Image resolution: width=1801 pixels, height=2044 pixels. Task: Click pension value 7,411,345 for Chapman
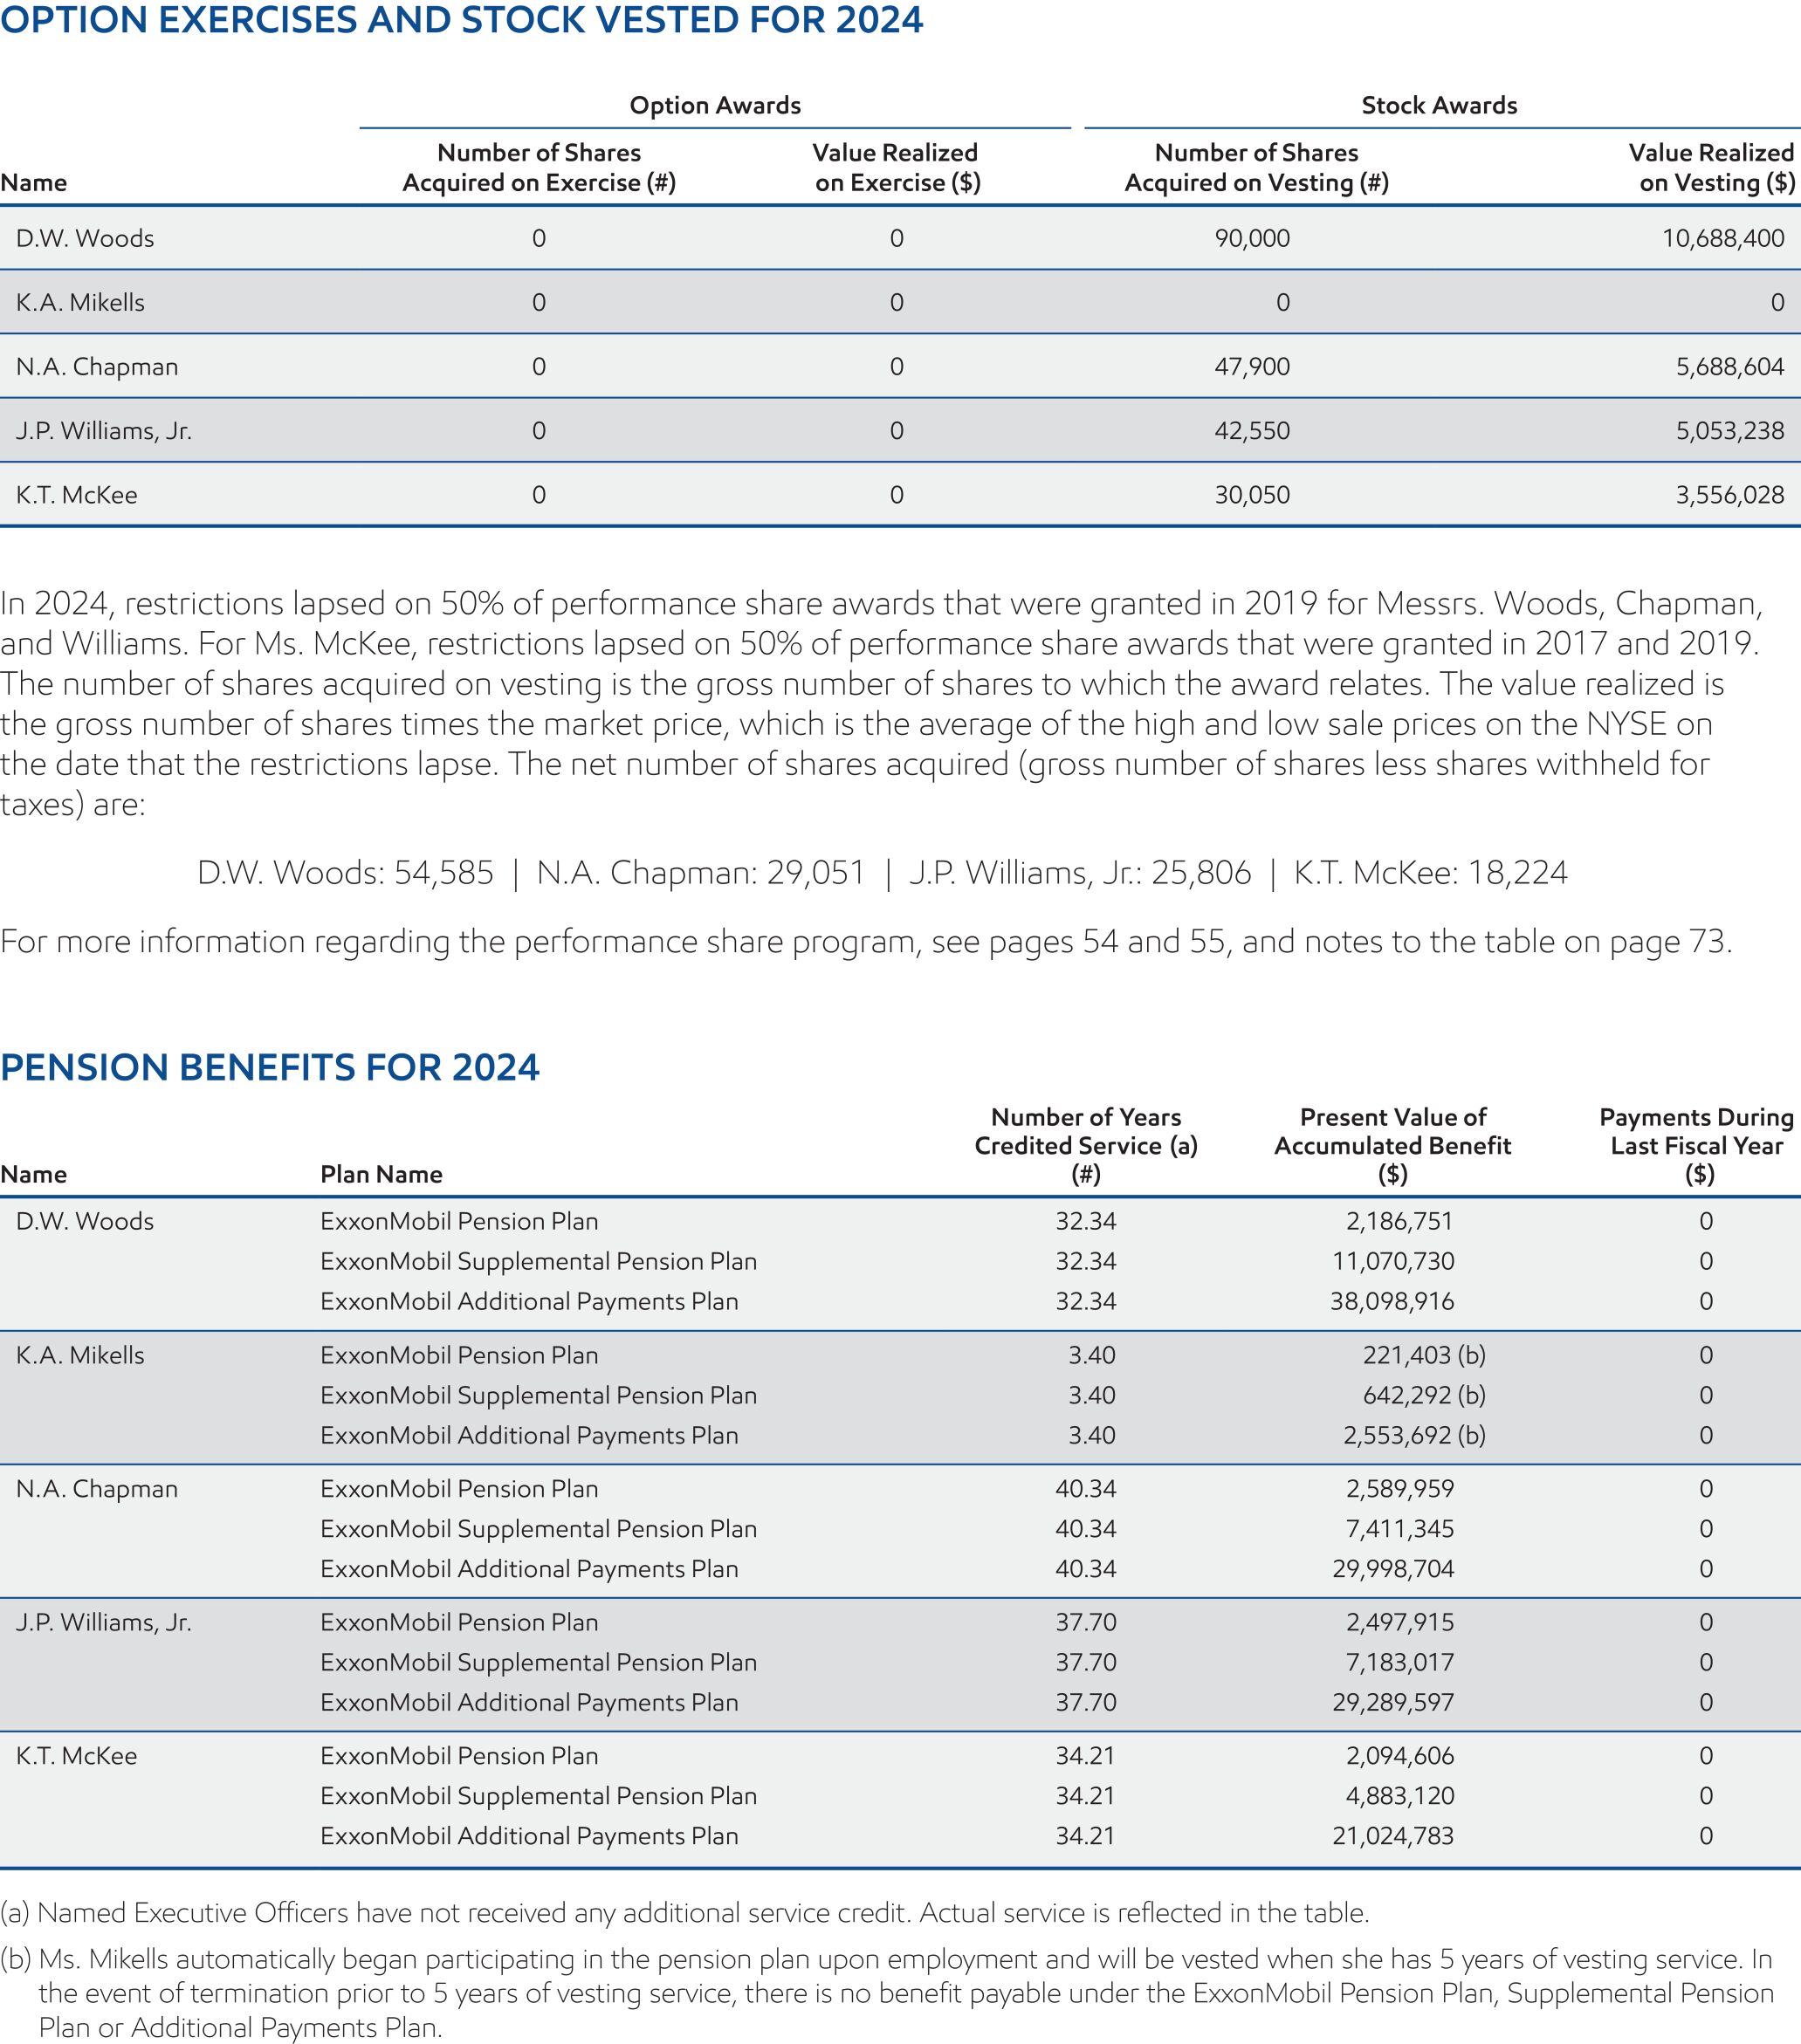[1399, 1529]
